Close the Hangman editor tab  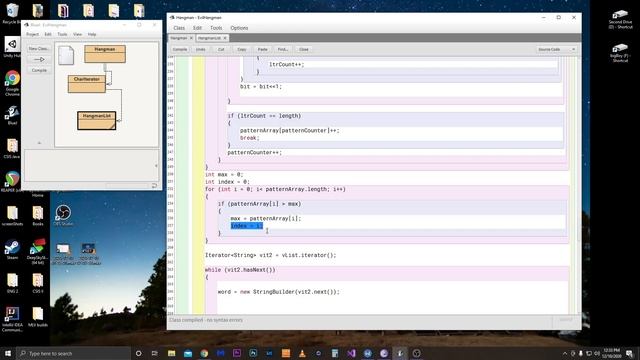(x=191, y=38)
